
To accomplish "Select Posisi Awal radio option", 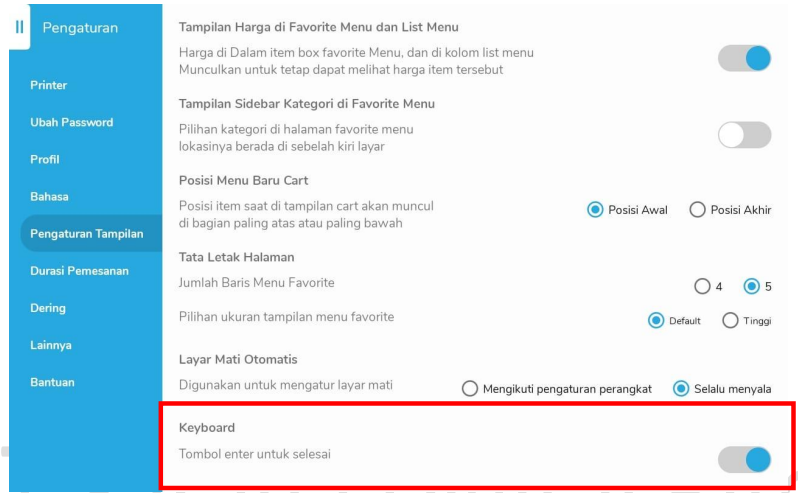I will tap(595, 210).
